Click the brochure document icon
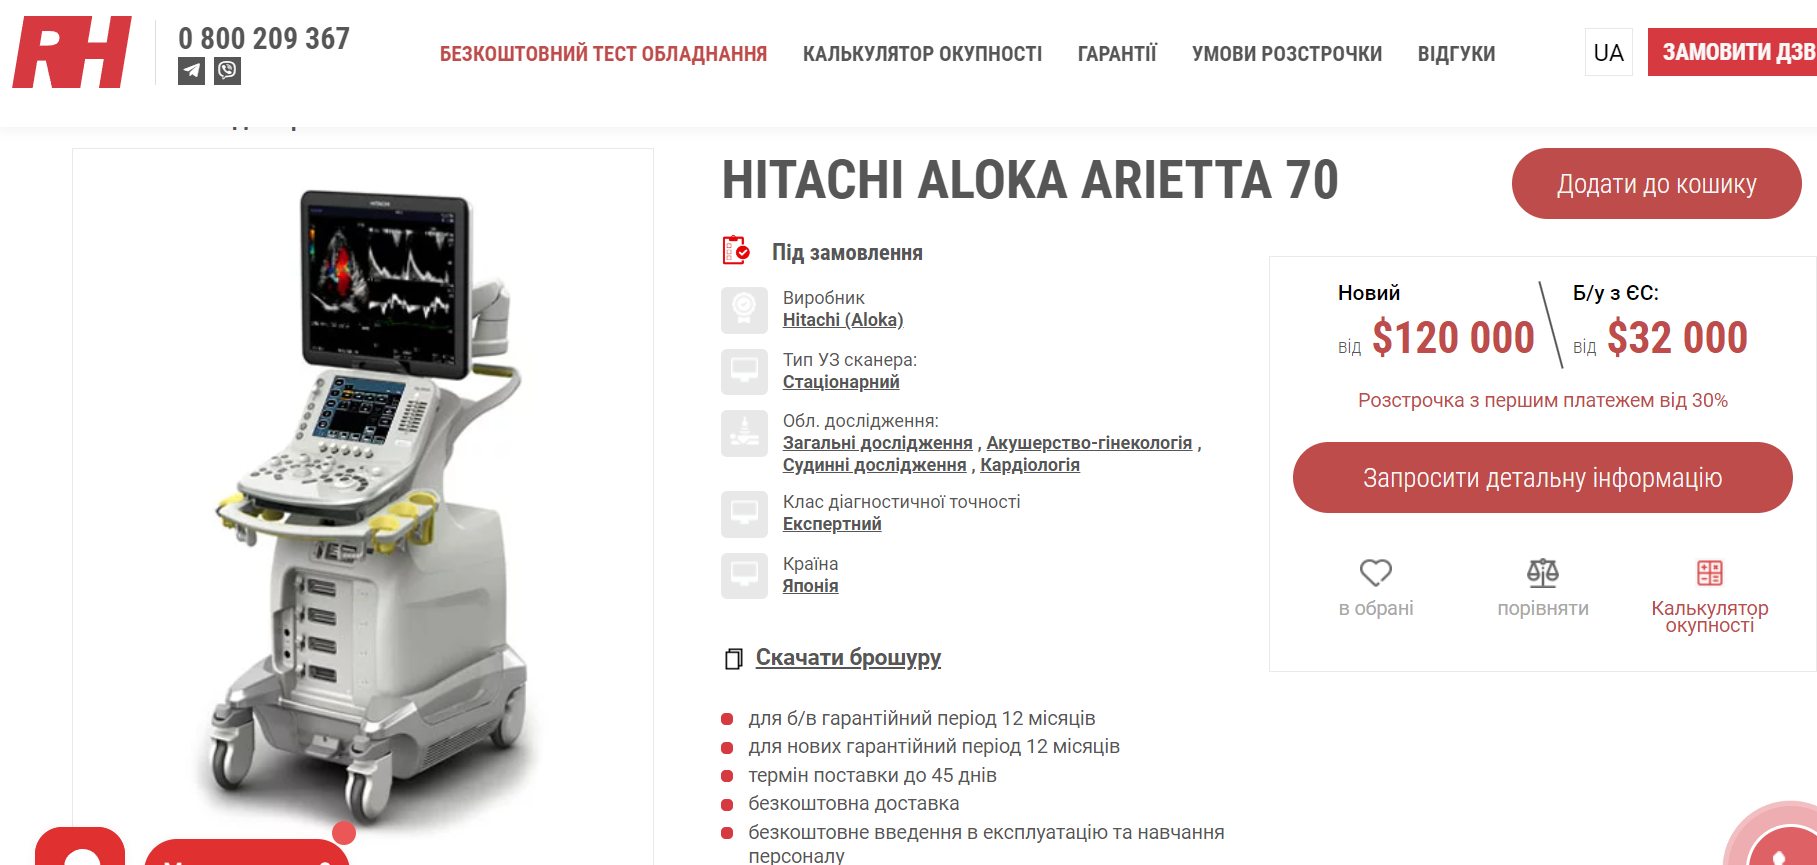The width and height of the screenshot is (1817, 865). coord(734,659)
